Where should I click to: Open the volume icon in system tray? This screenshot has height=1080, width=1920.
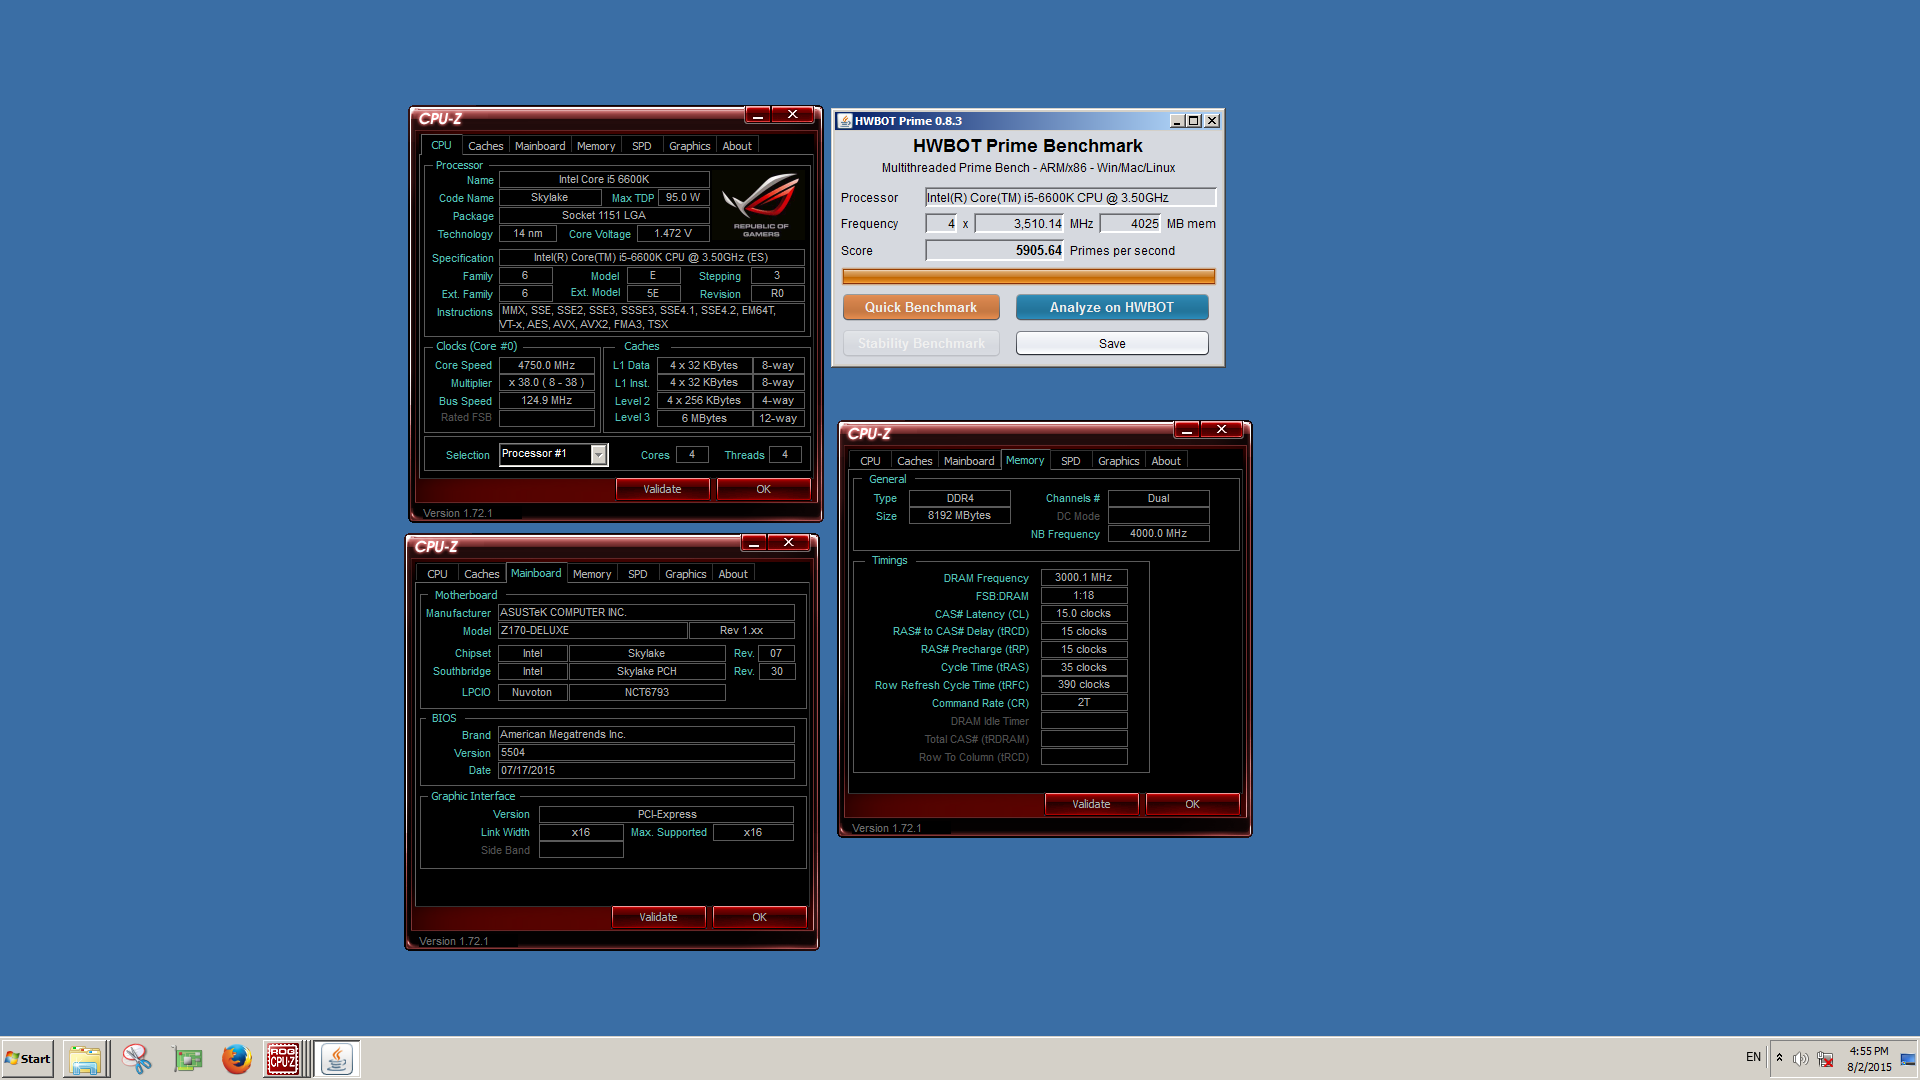click(1800, 1059)
